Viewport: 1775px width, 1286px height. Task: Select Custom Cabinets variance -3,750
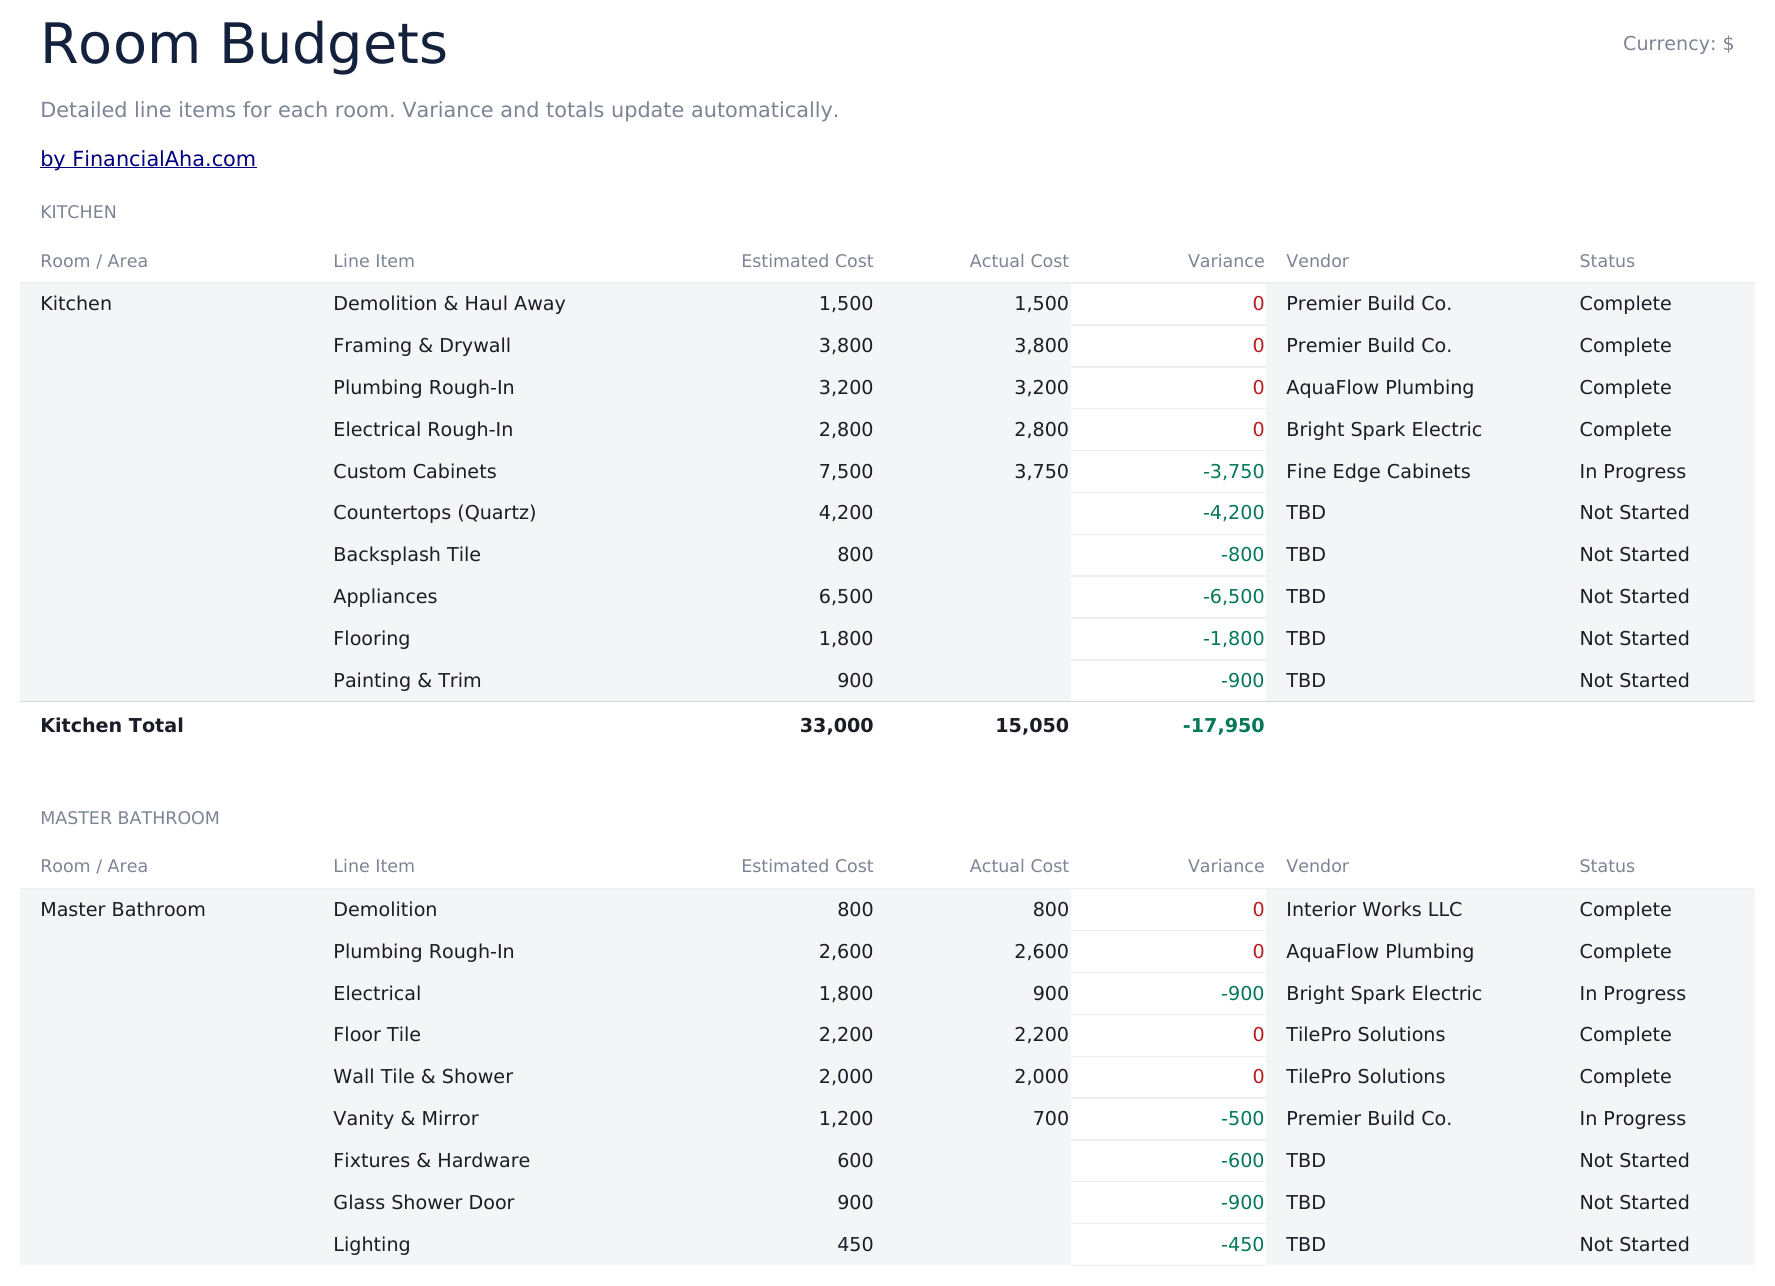point(1233,472)
